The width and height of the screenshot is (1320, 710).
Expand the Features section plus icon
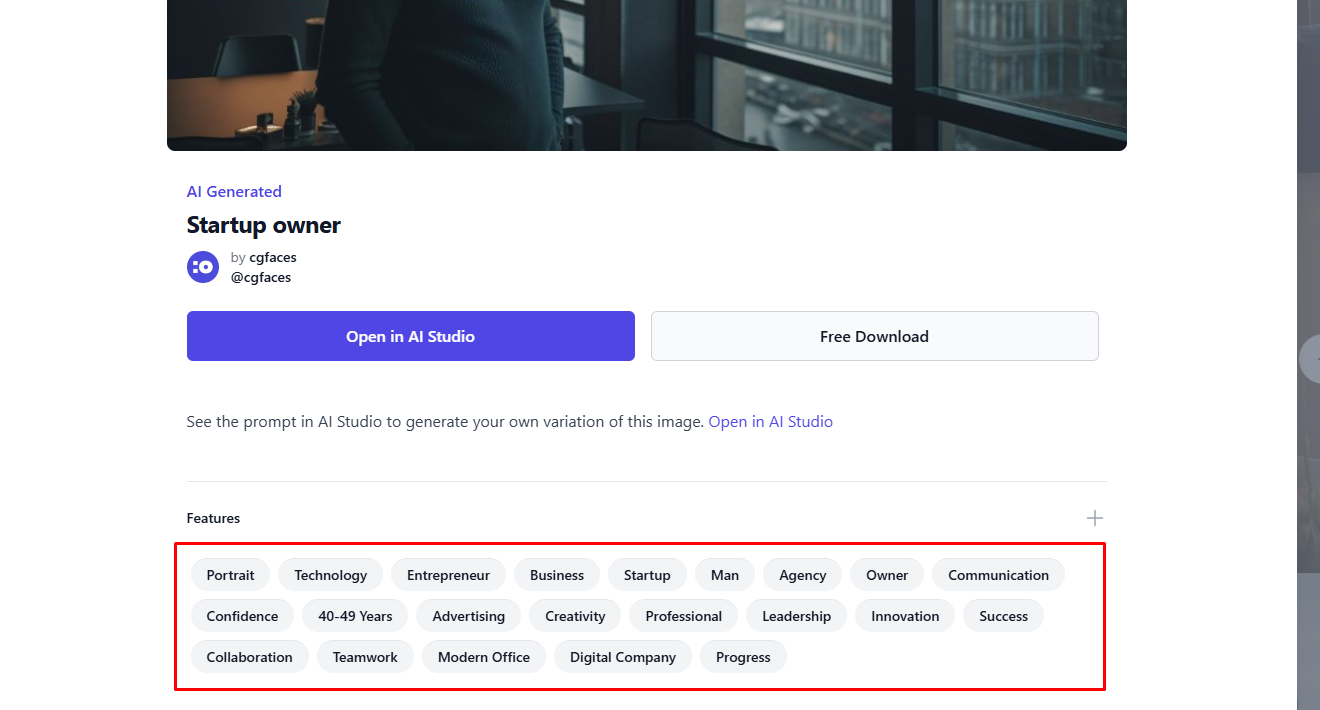[x=1095, y=518]
